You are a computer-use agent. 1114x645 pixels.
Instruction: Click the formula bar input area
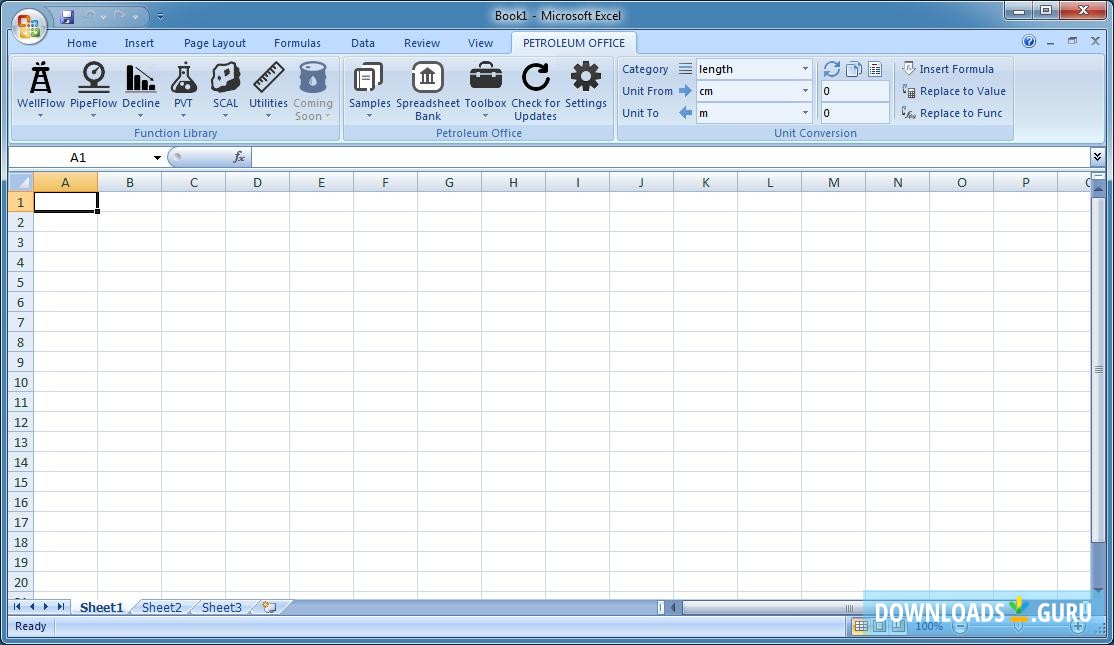coord(670,157)
